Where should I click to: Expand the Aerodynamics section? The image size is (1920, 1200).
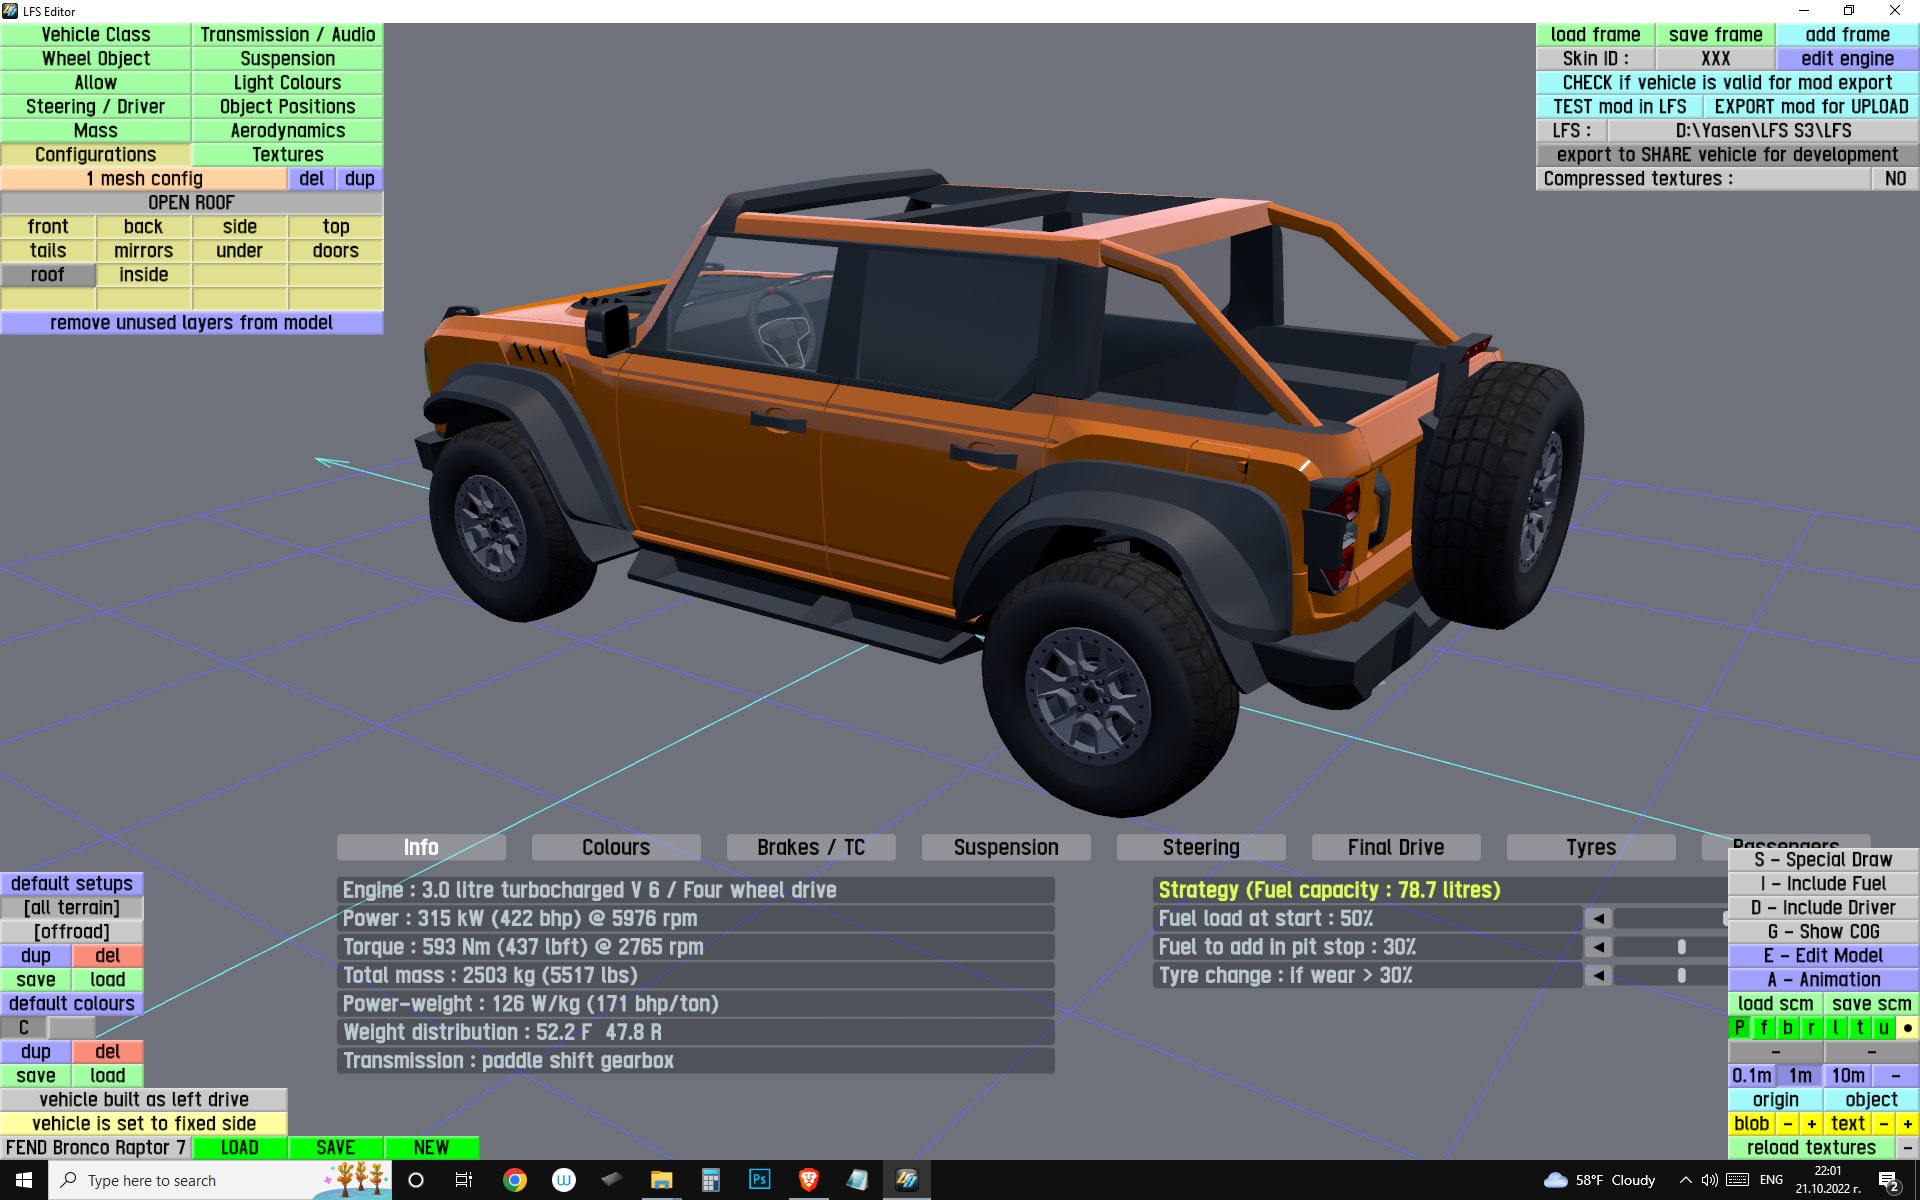(287, 130)
